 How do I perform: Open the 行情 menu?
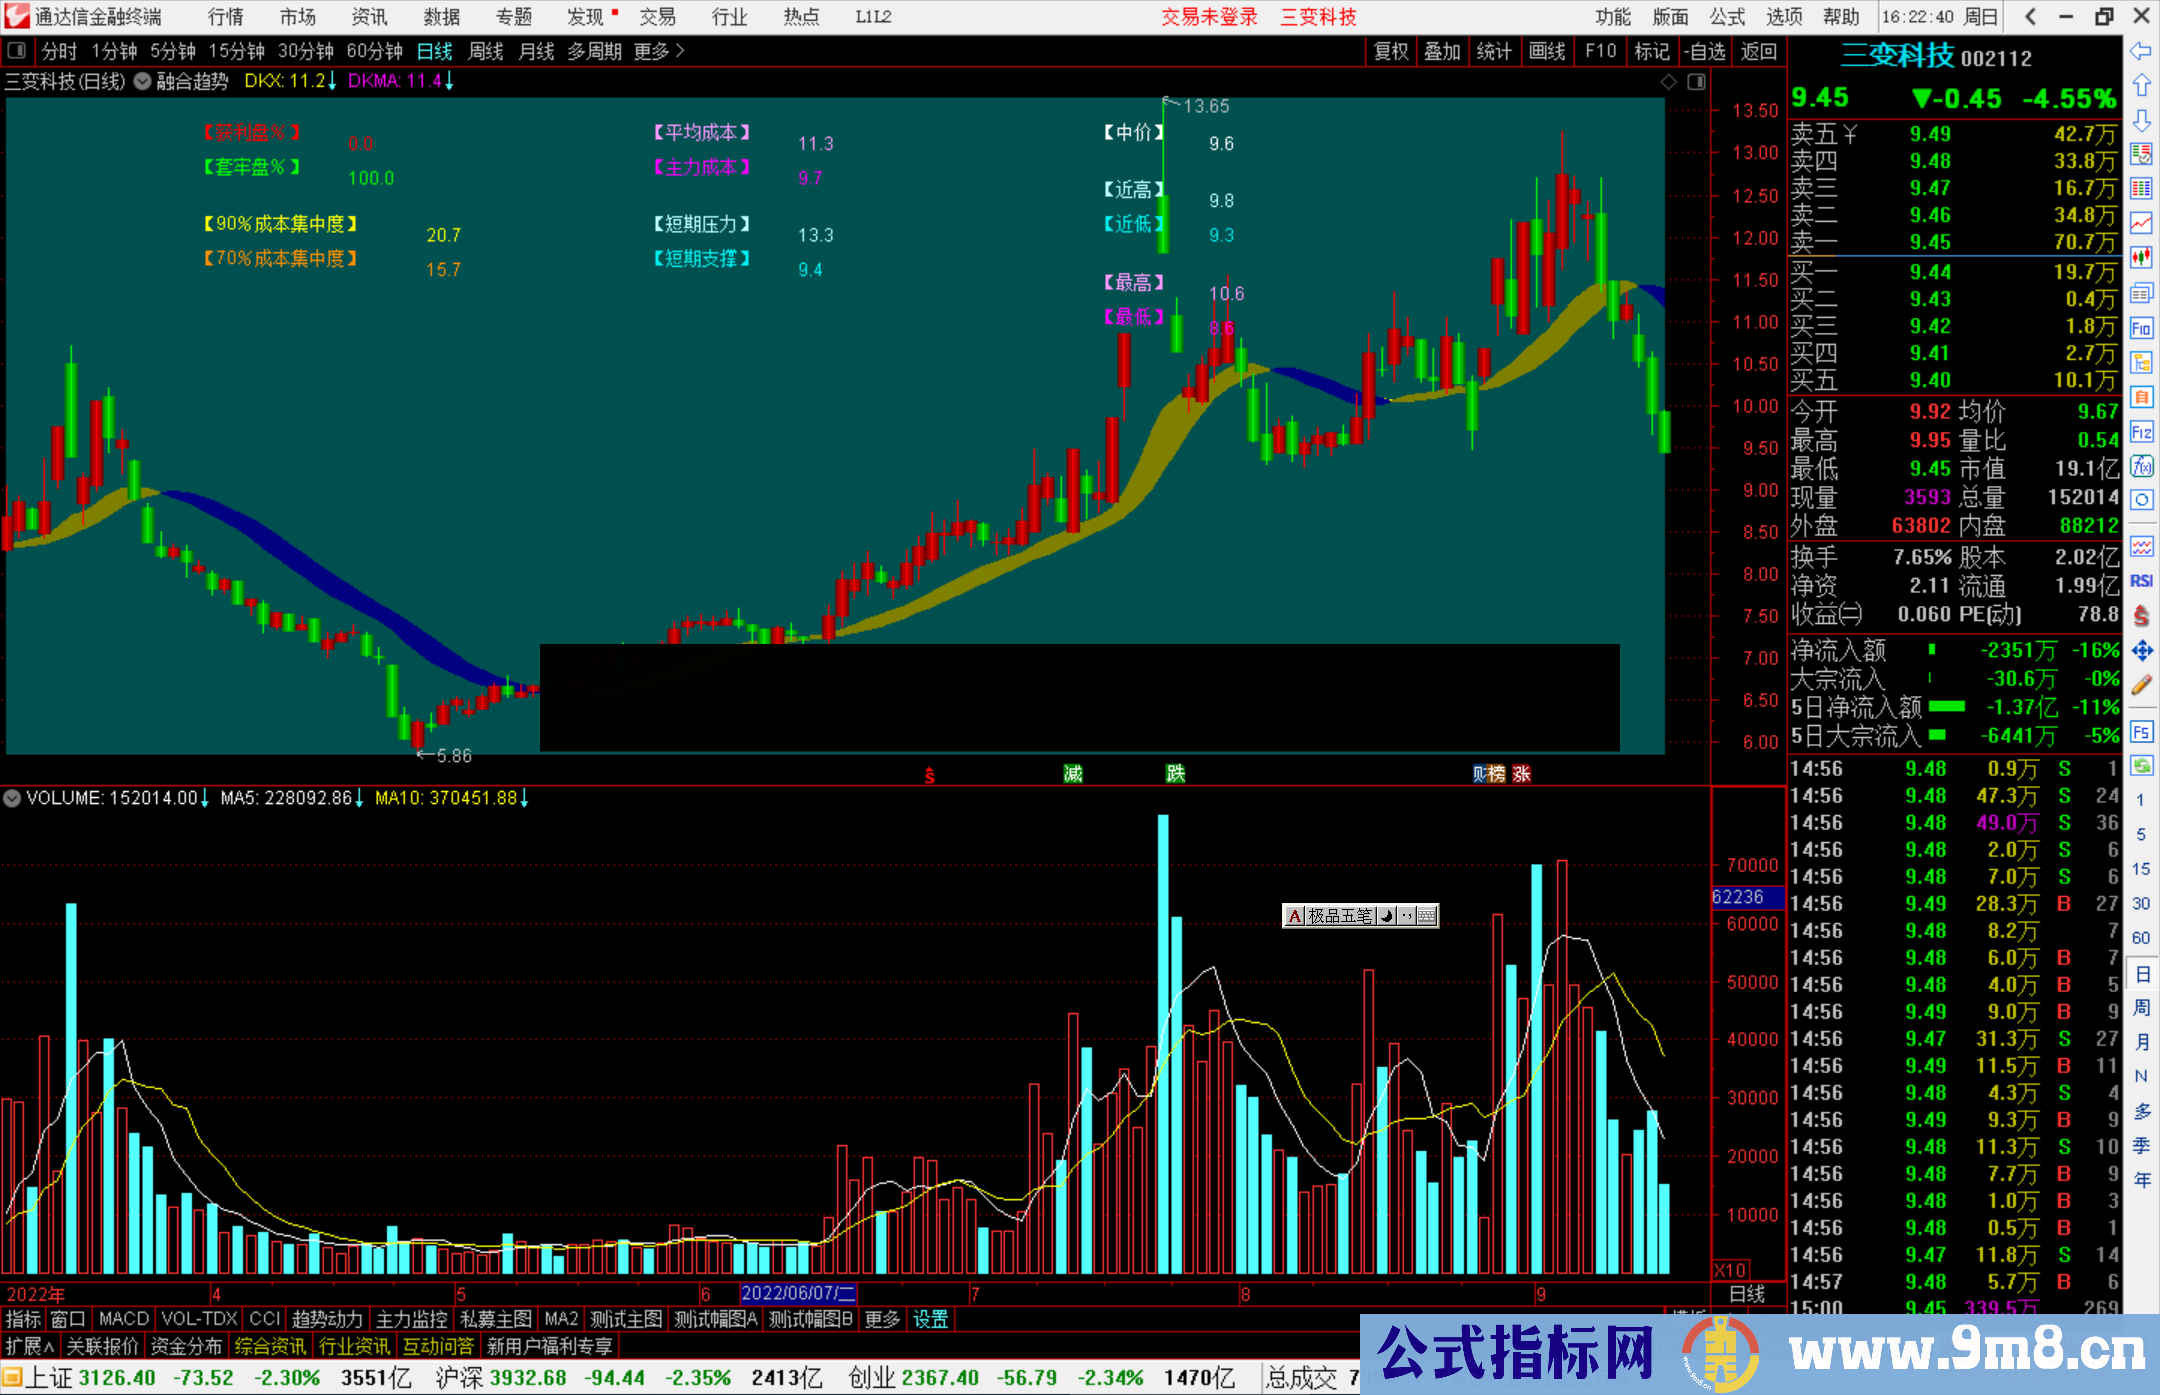click(x=225, y=17)
